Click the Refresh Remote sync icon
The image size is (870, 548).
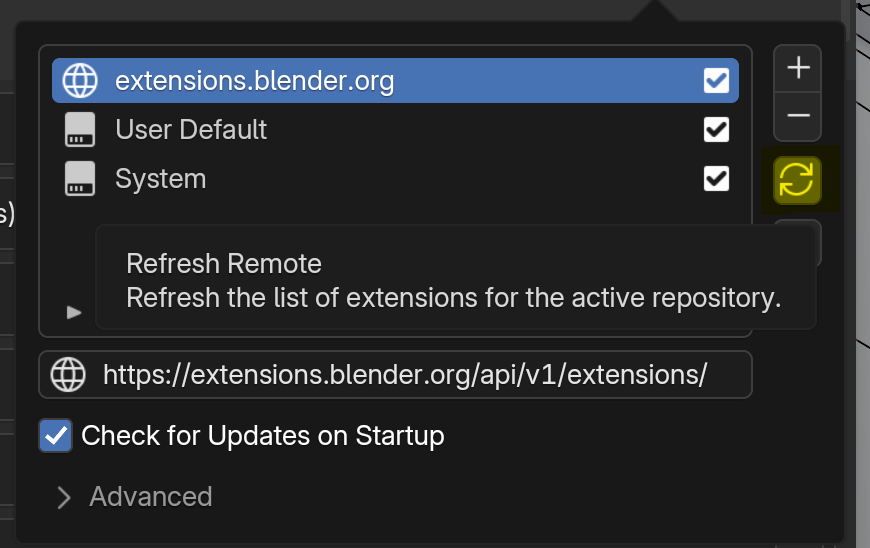(x=797, y=180)
